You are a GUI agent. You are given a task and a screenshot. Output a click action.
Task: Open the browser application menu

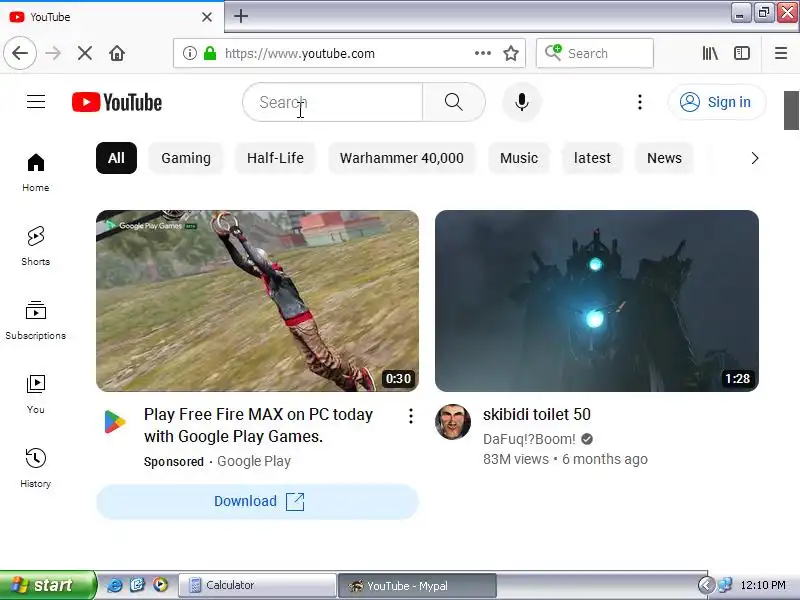(x=781, y=53)
